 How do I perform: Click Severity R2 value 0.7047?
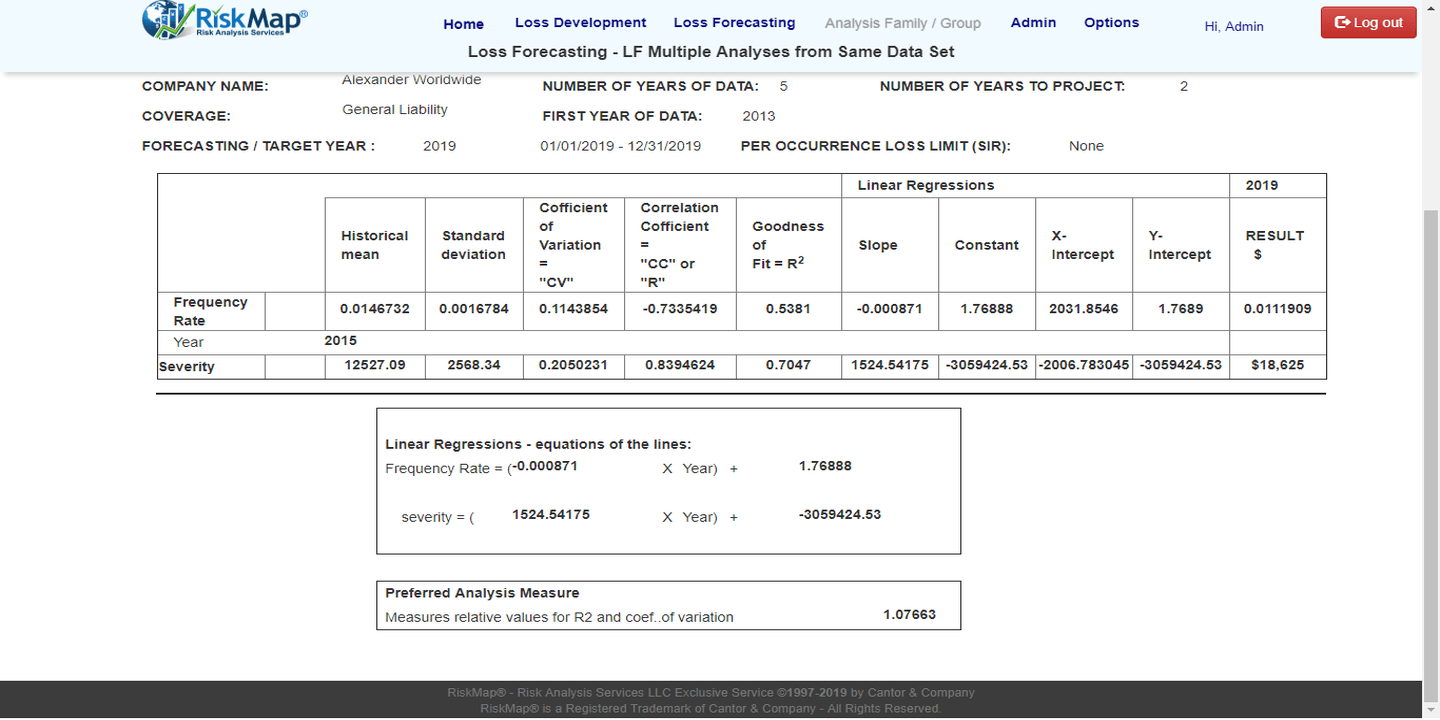tap(788, 365)
